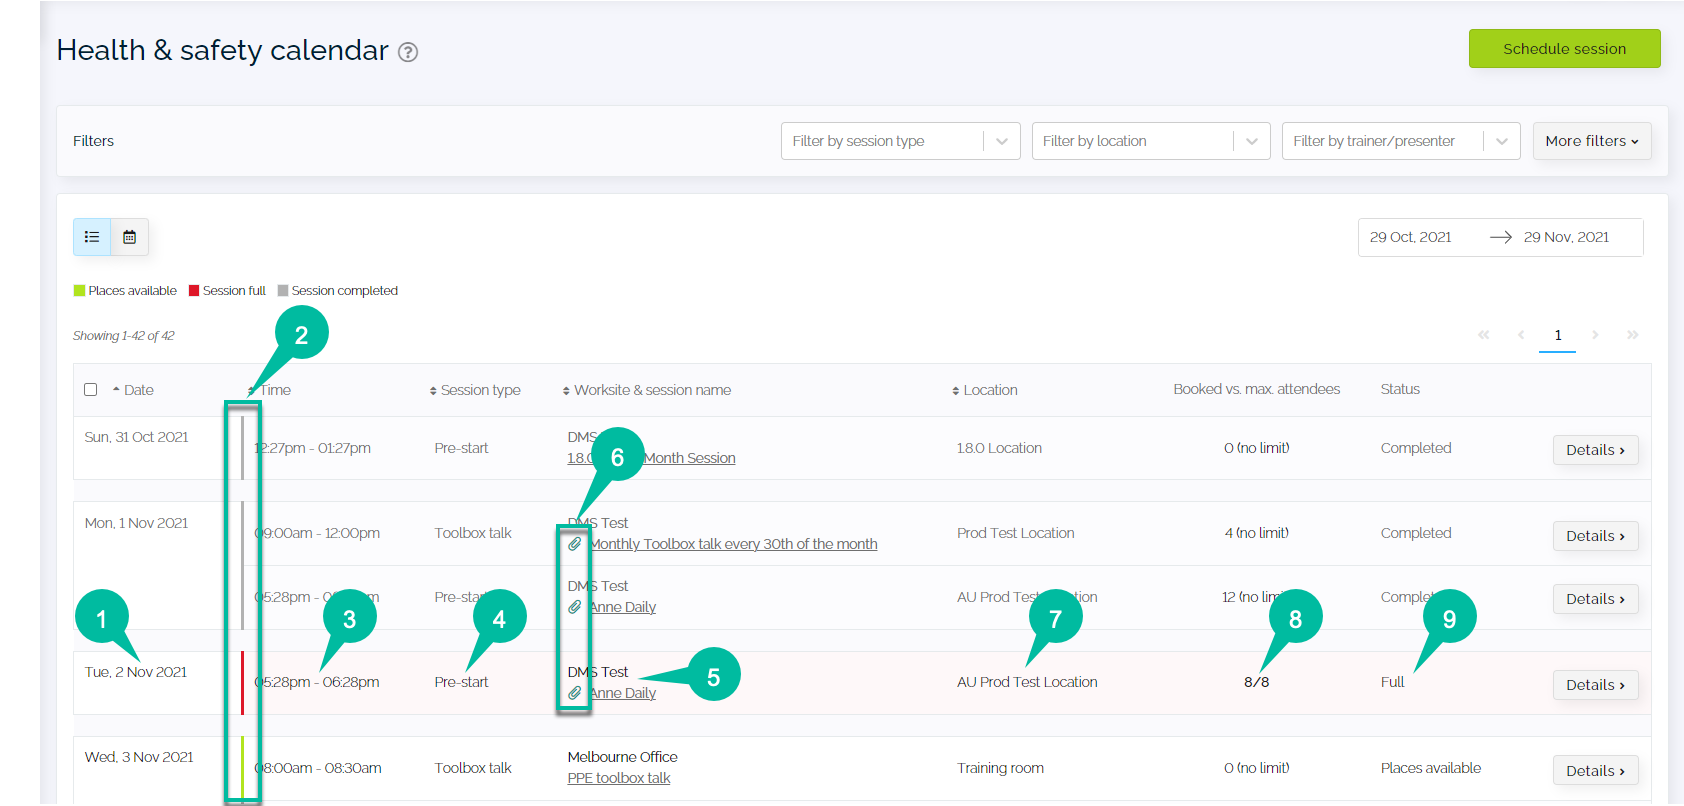
Task: Tick the select-all checkbox beside Date
Action: (91, 390)
